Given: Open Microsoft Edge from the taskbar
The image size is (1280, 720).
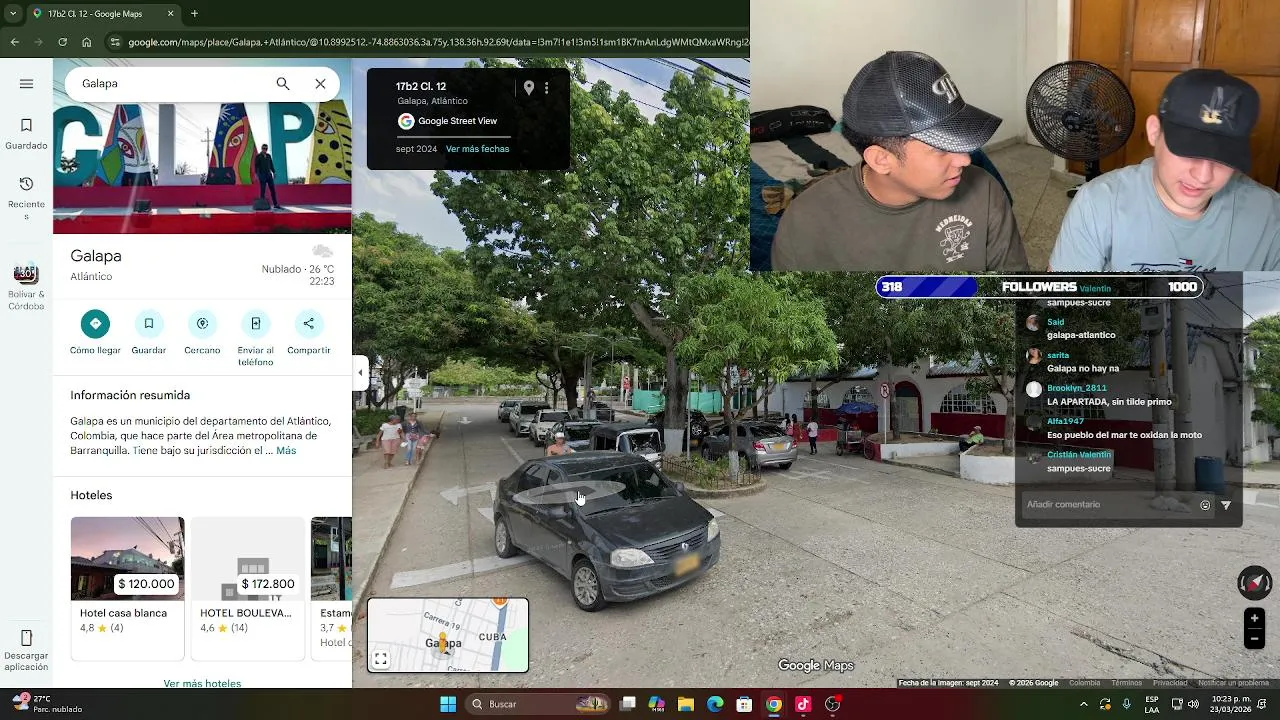Looking at the screenshot, I should click(715, 704).
